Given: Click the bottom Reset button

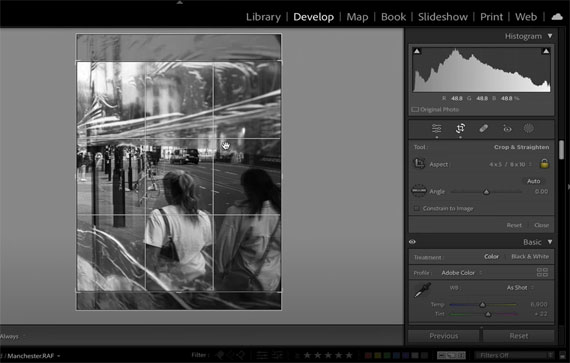Looking at the screenshot, I should pyautogui.click(x=518, y=336).
